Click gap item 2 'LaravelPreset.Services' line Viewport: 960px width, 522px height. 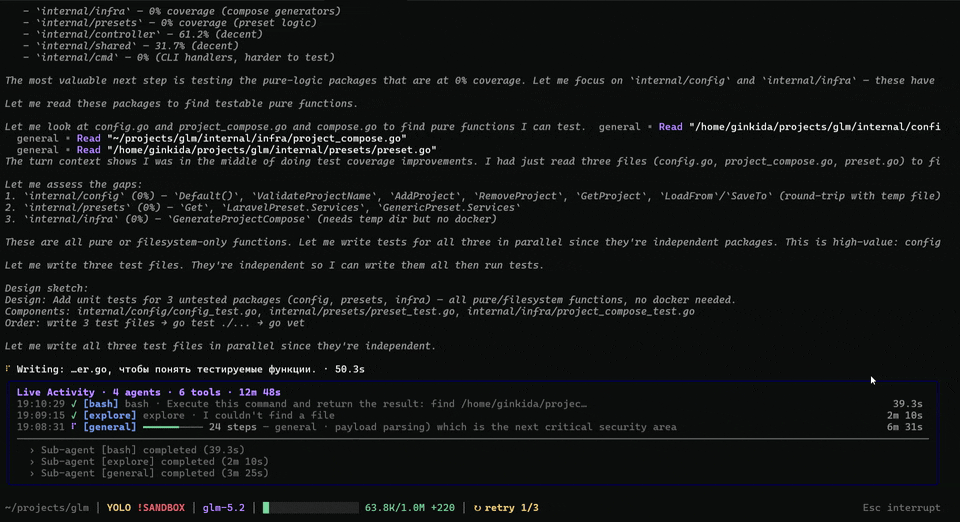pyautogui.click(x=263, y=207)
